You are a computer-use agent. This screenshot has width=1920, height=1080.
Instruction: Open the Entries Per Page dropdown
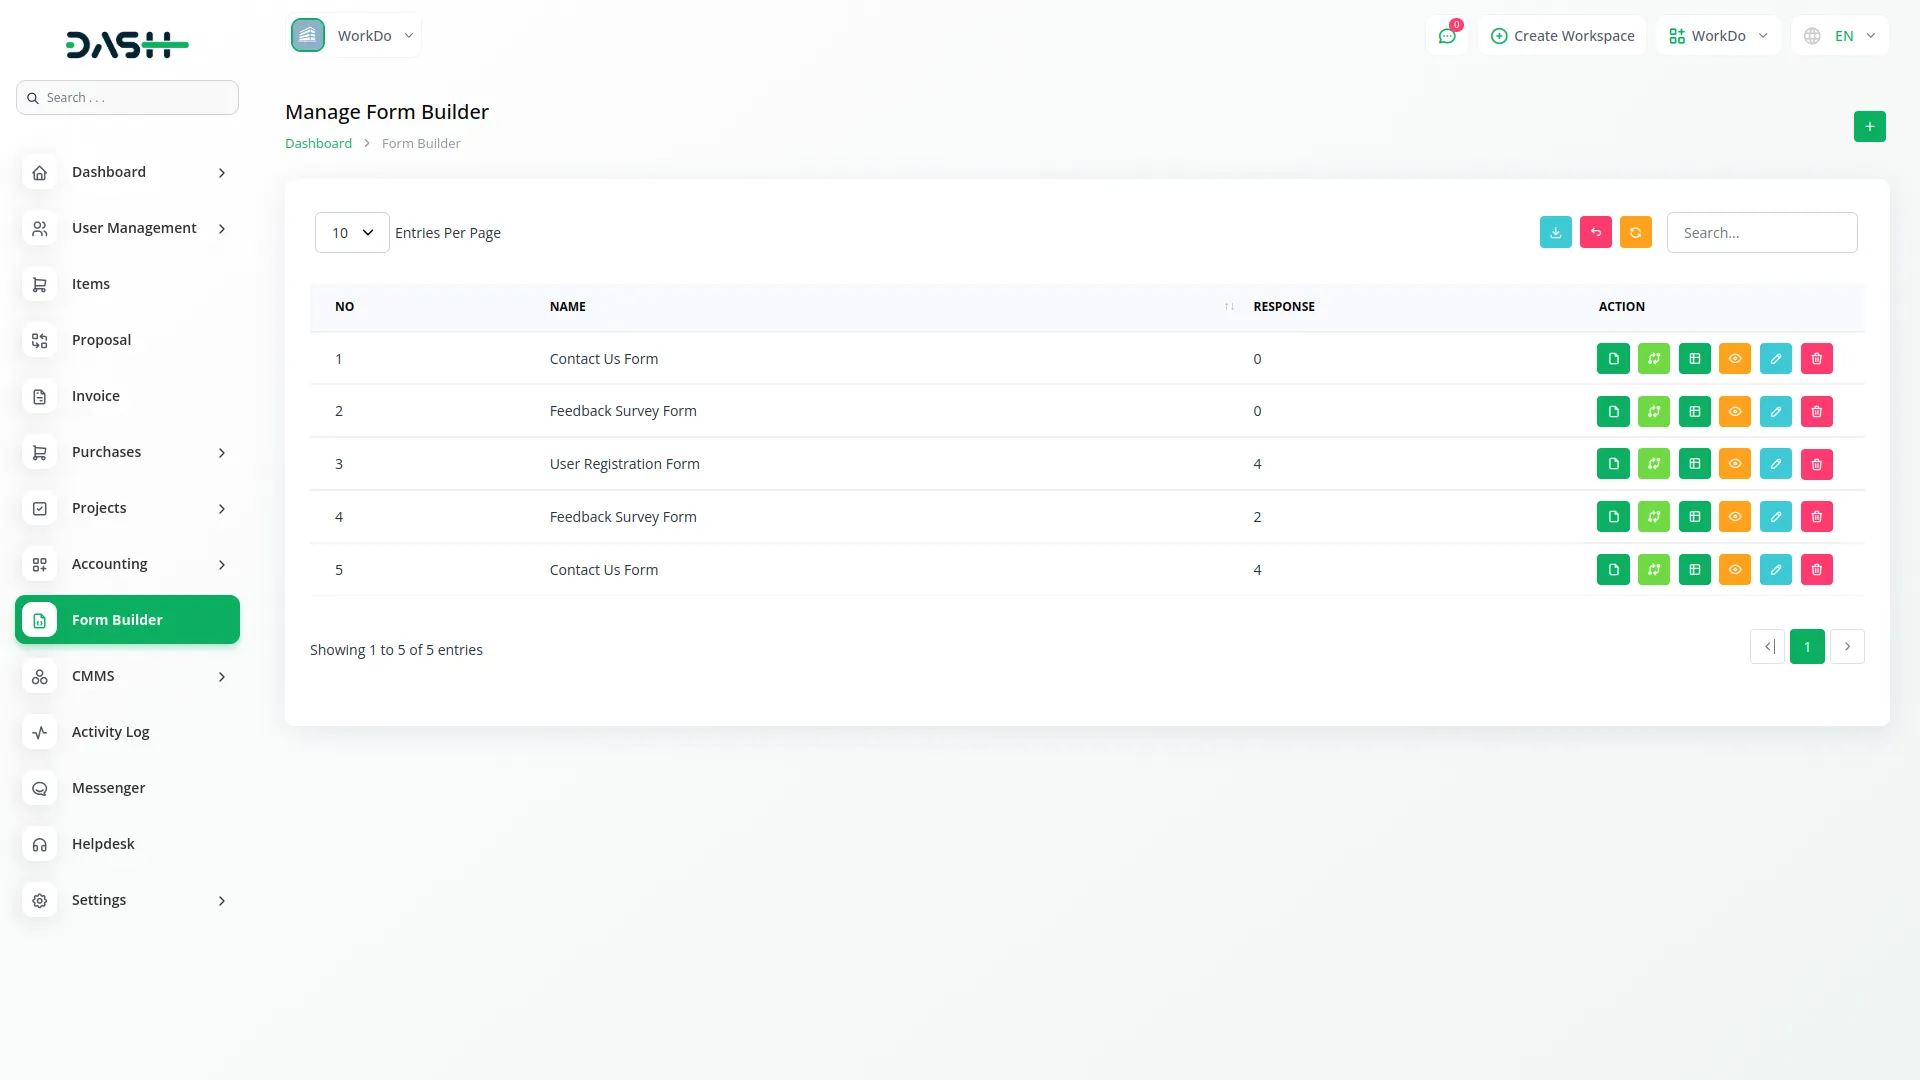click(351, 232)
